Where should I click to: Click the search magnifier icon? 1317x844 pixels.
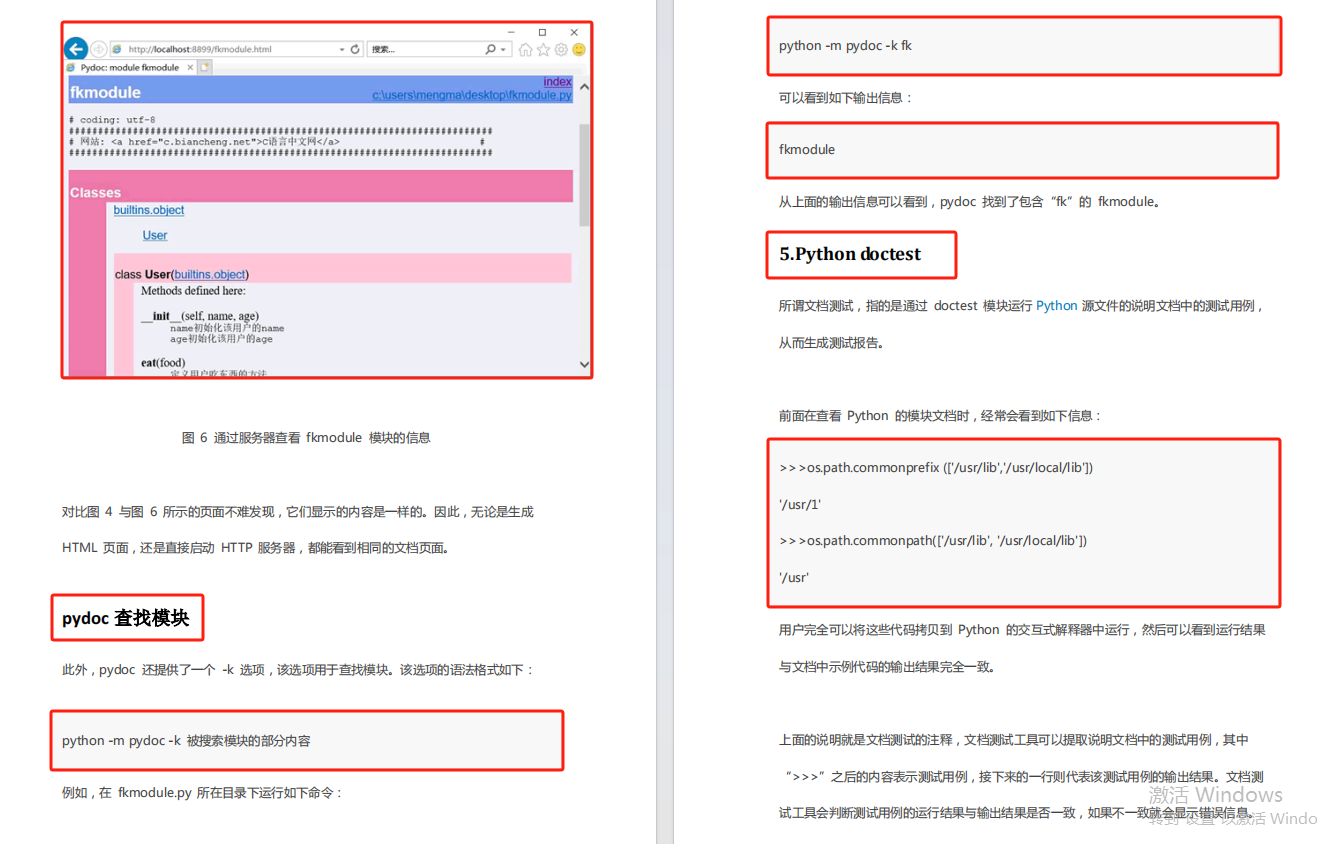click(x=490, y=48)
